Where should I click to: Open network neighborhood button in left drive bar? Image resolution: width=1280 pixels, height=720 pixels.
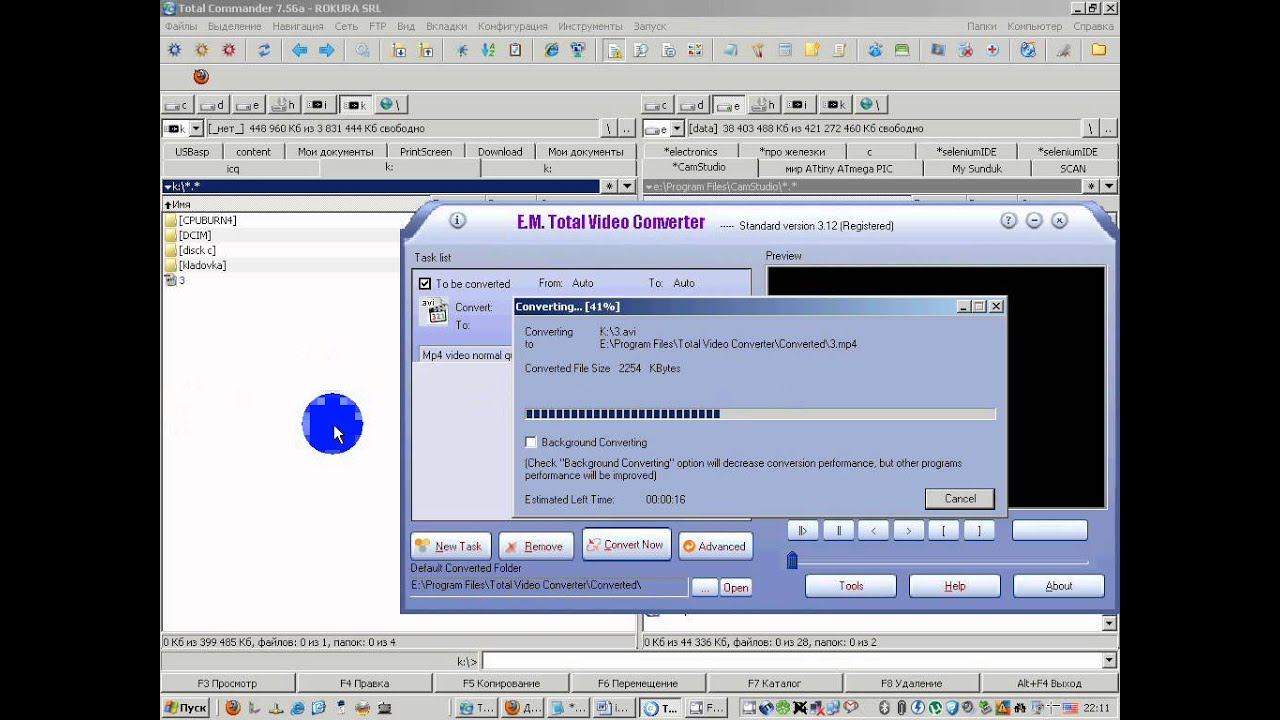pos(390,105)
